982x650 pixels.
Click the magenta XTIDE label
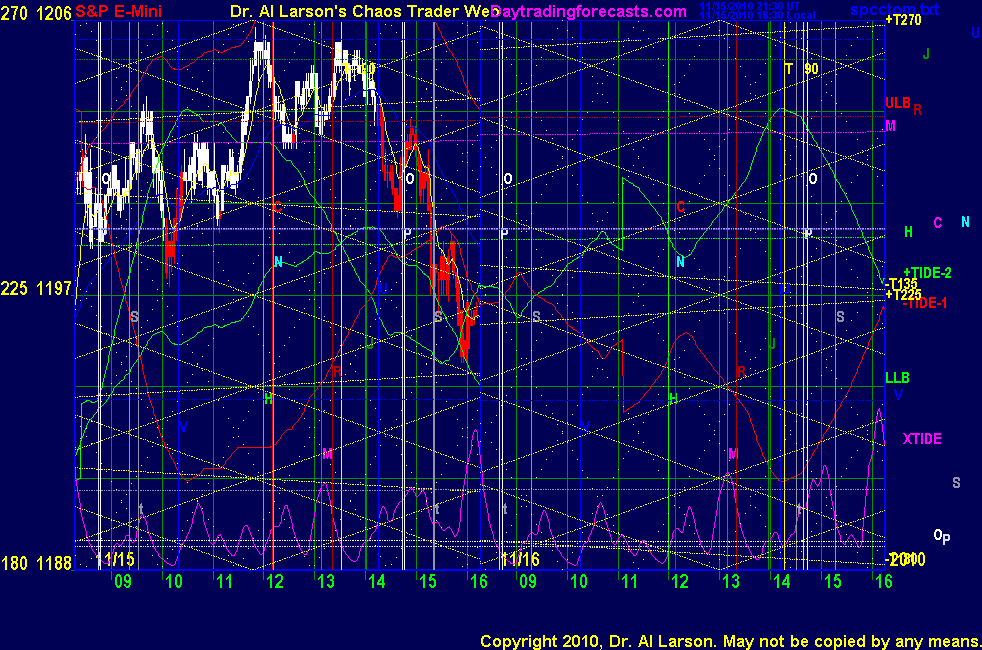922,438
